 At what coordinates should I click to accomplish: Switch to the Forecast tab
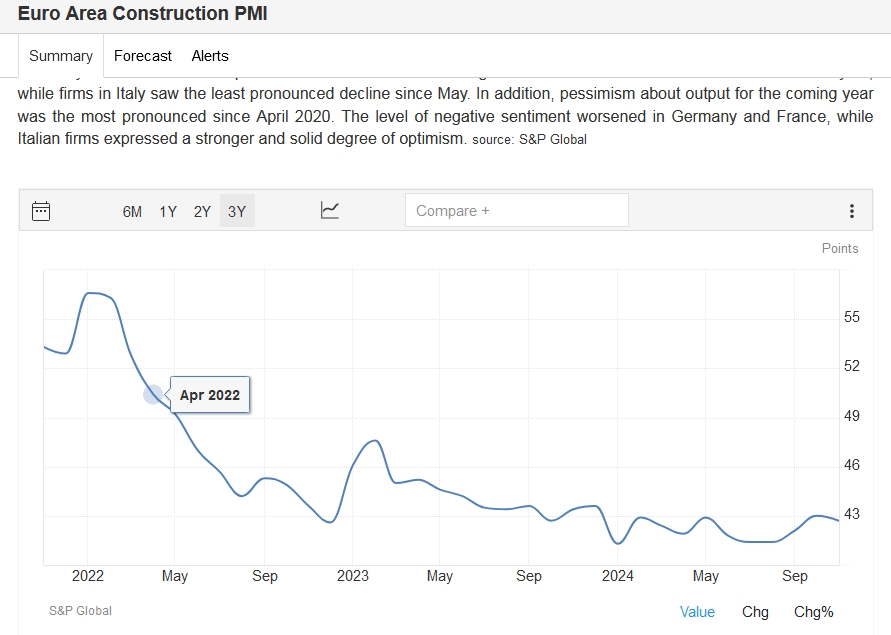tap(143, 56)
